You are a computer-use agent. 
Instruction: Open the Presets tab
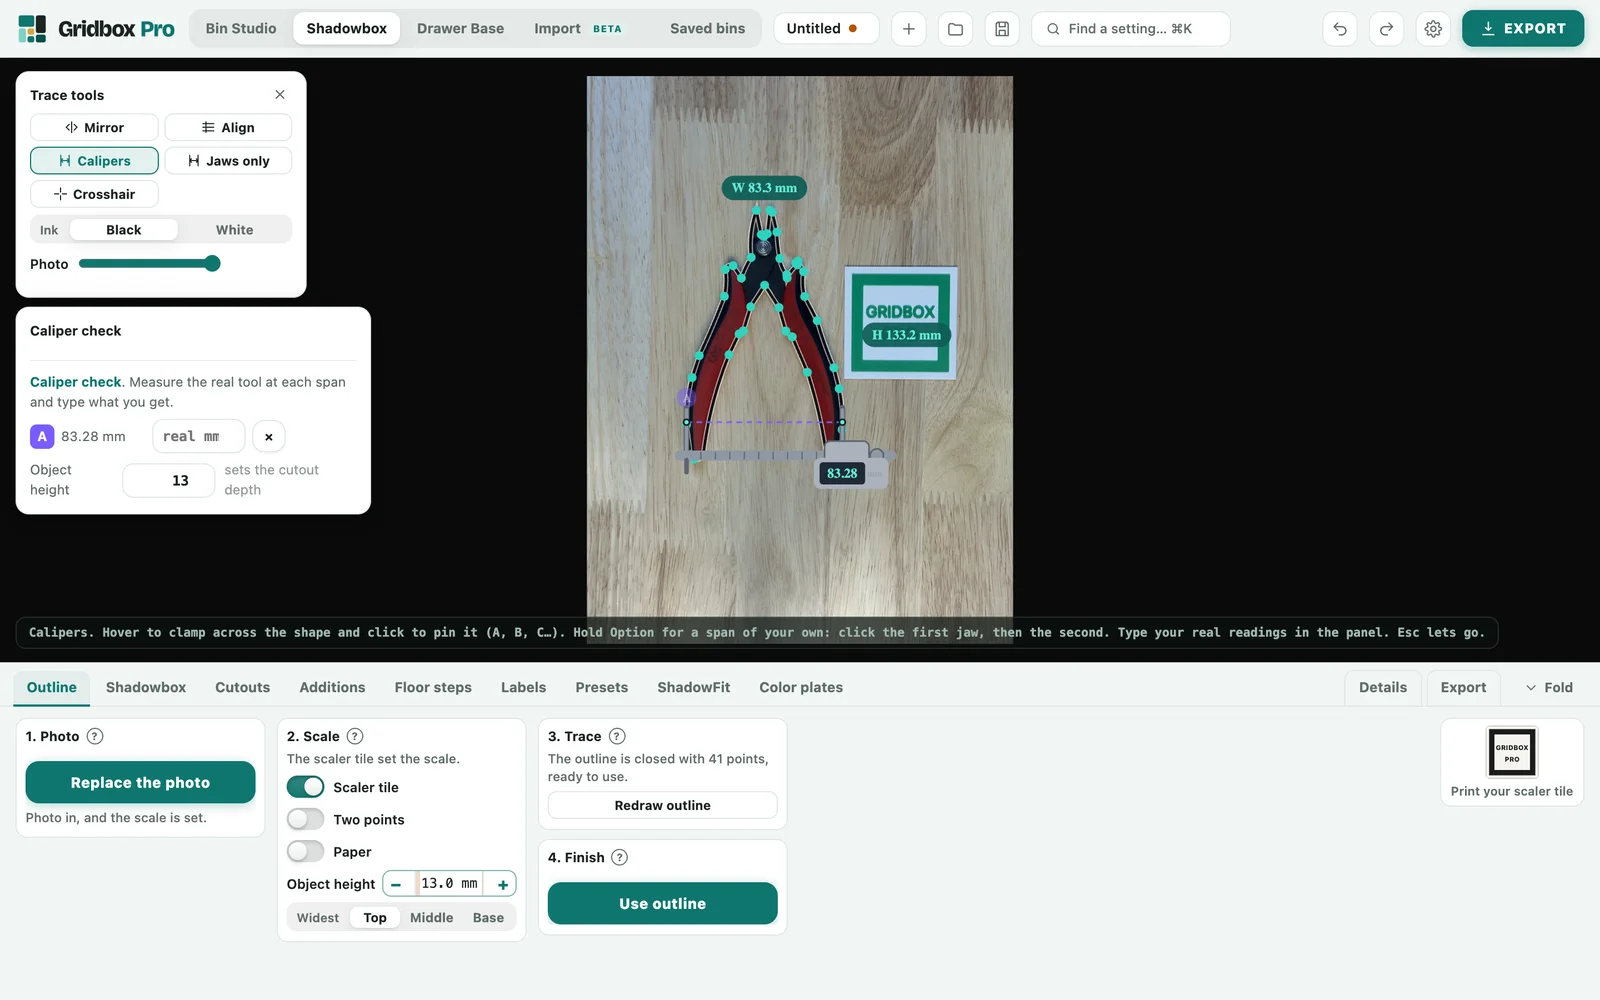click(601, 688)
